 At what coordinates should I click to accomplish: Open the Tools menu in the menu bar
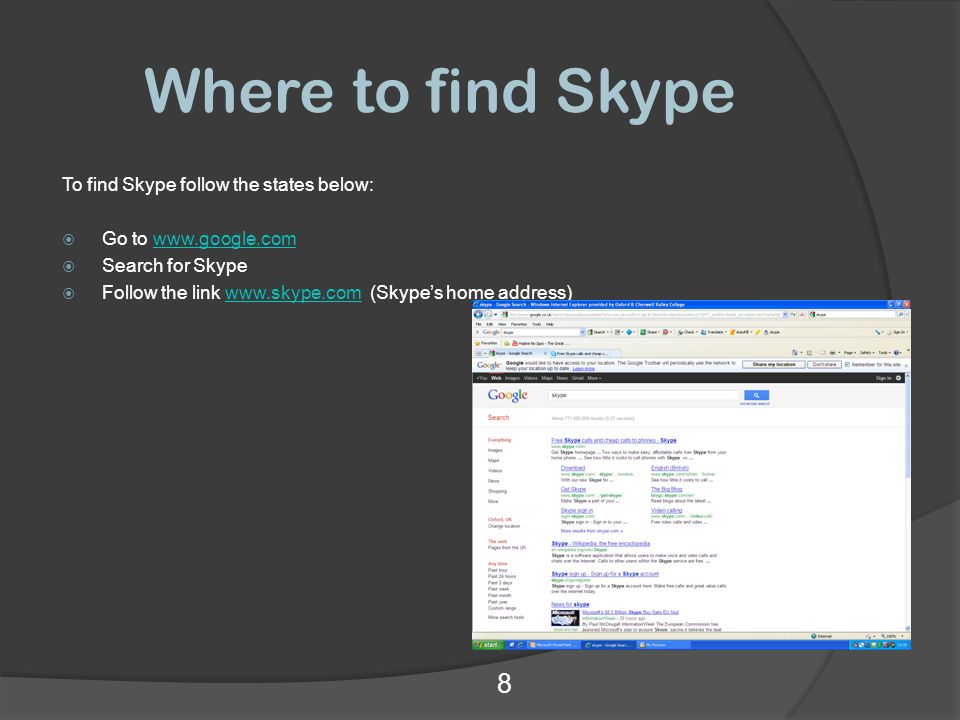[536, 324]
